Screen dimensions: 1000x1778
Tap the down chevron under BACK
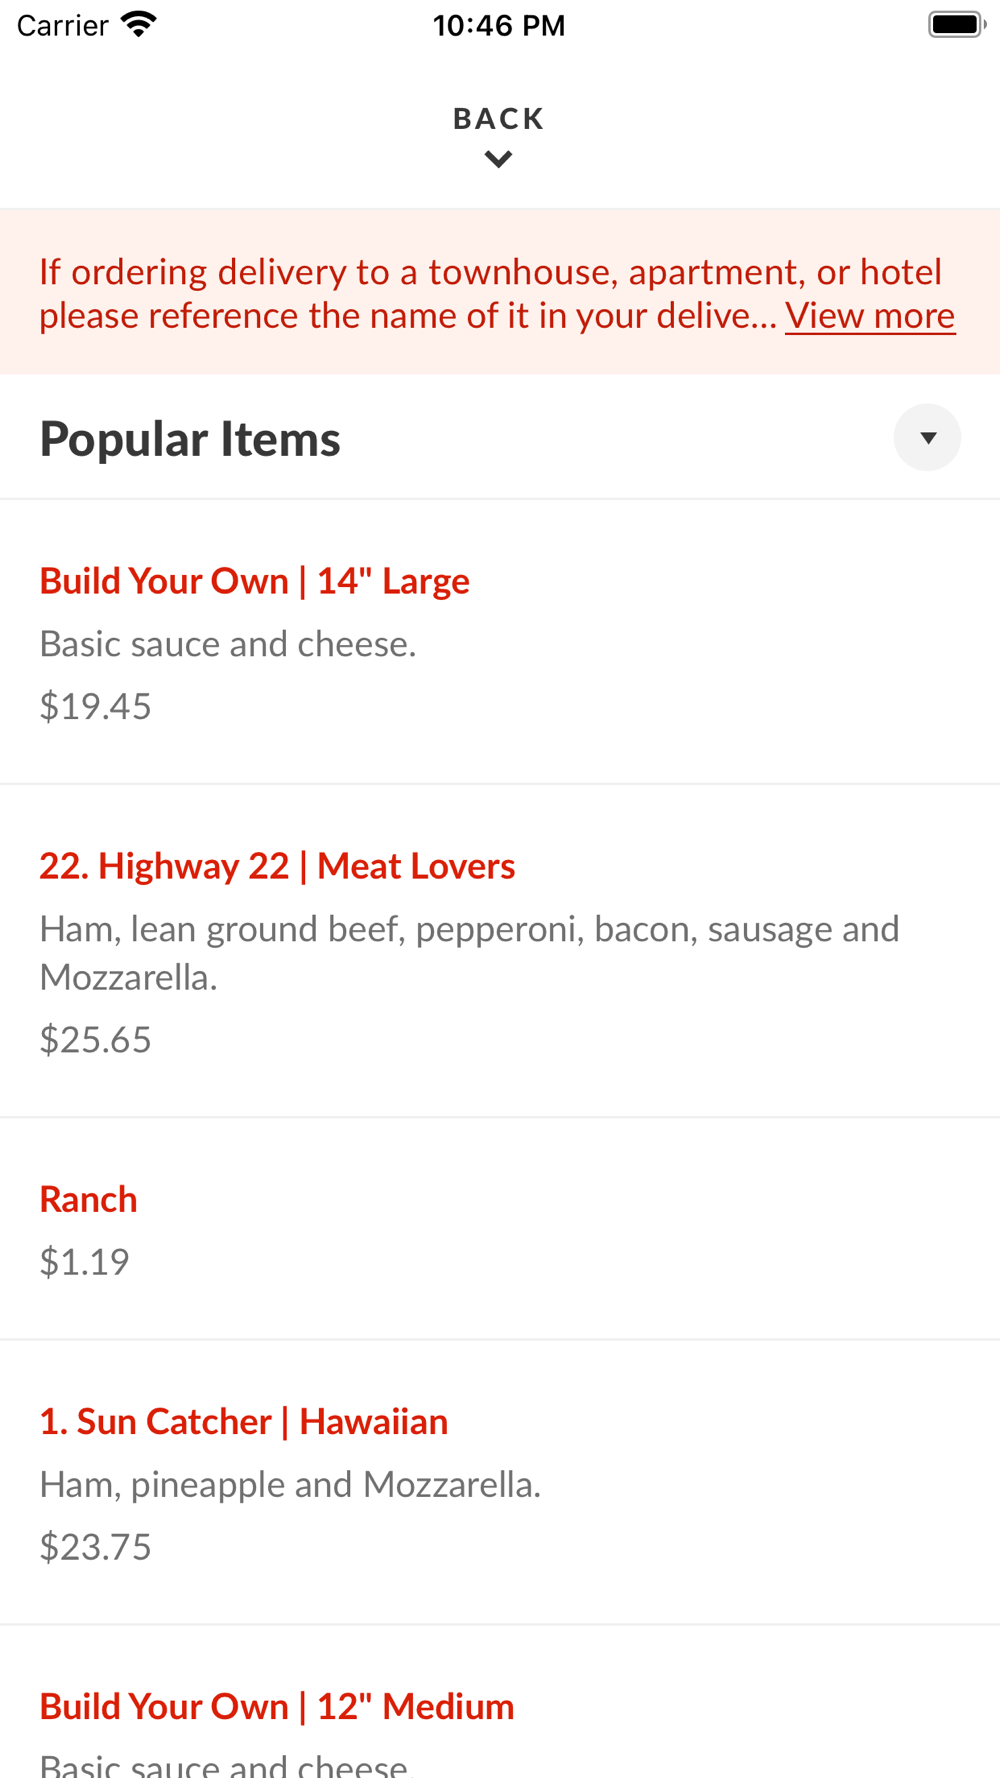pos(498,160)
